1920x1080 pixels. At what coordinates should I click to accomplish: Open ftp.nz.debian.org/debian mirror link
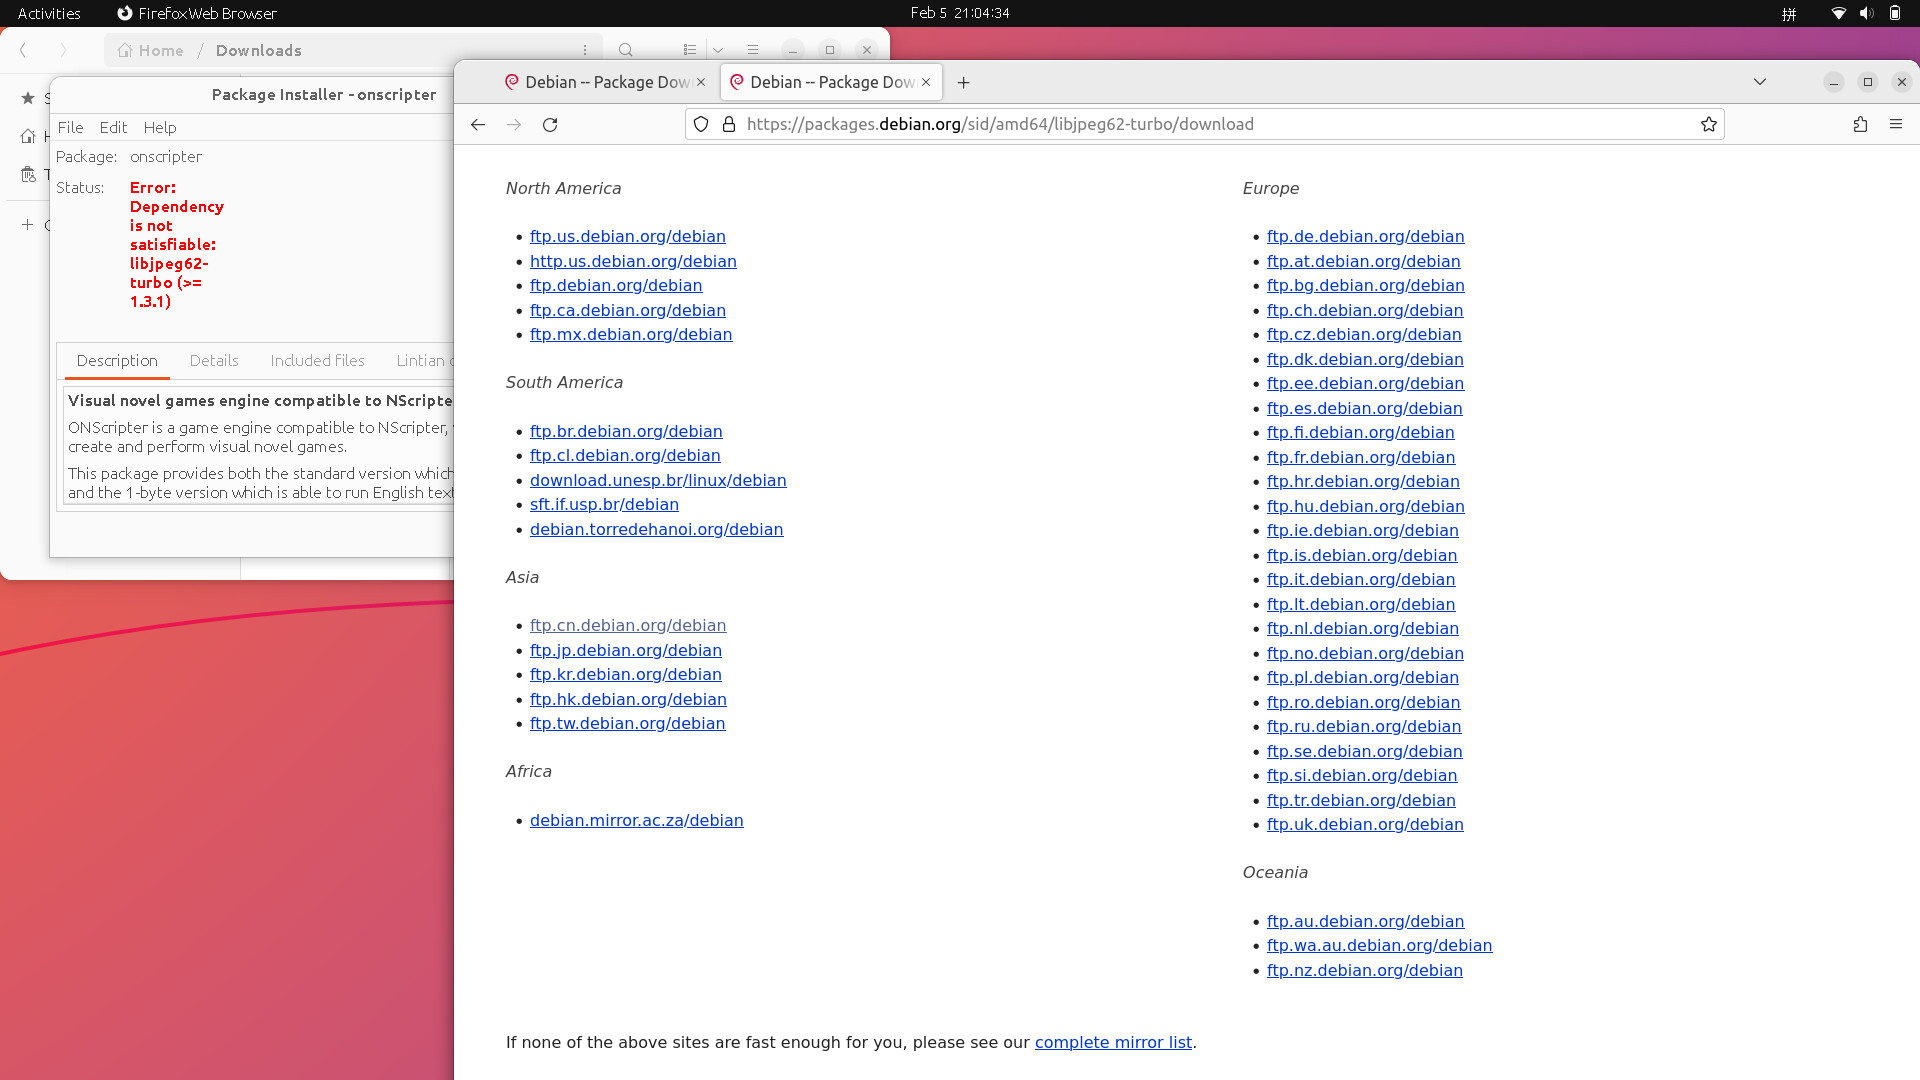[x=1365, y=970]
